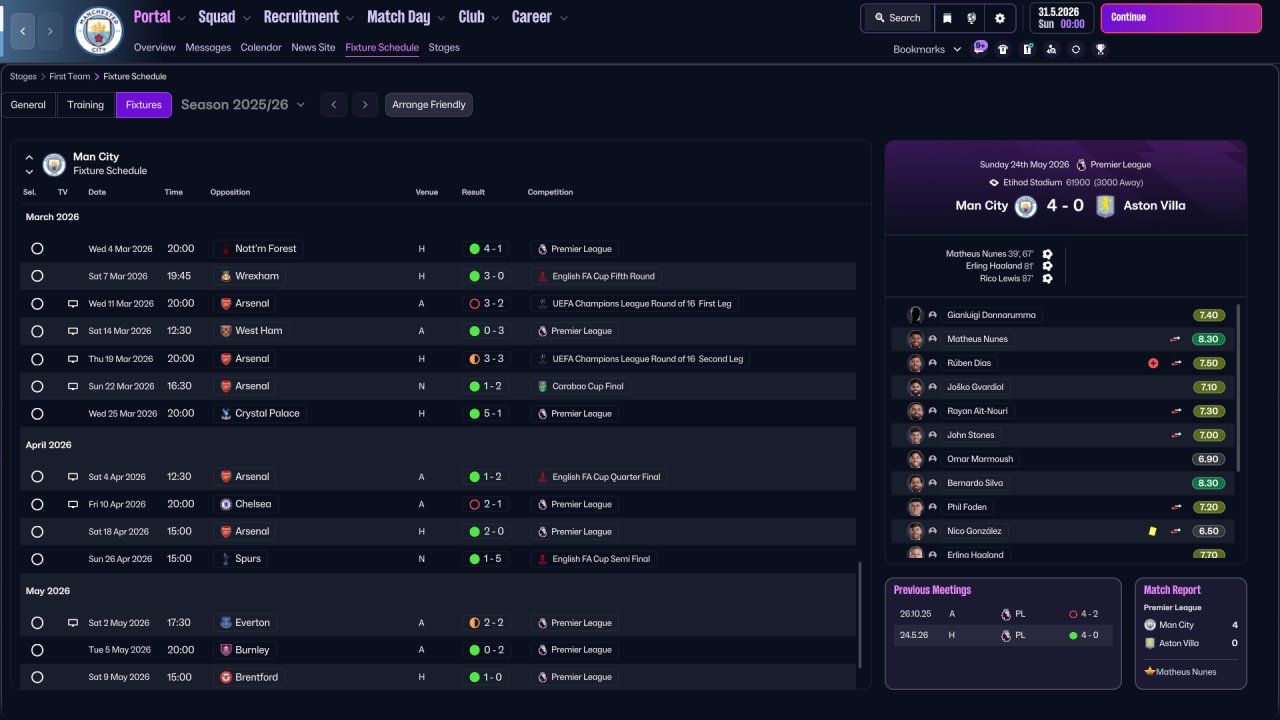This screenshot has height=720, width=1280.
Task: Select the Spurs fixture radio button
Action: click(x=37, y=559)
